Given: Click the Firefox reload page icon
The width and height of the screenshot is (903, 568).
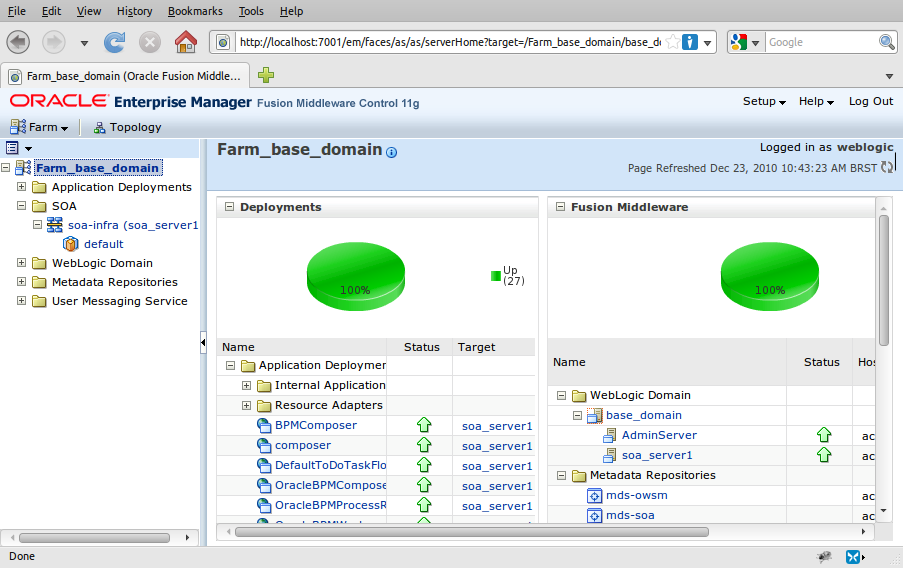Looking at the screenshot, I should pos(115,42).
